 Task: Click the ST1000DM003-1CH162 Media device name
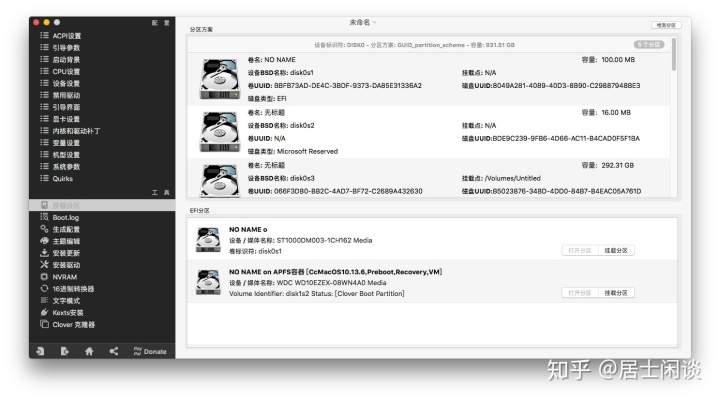click(x=324, y=240)
